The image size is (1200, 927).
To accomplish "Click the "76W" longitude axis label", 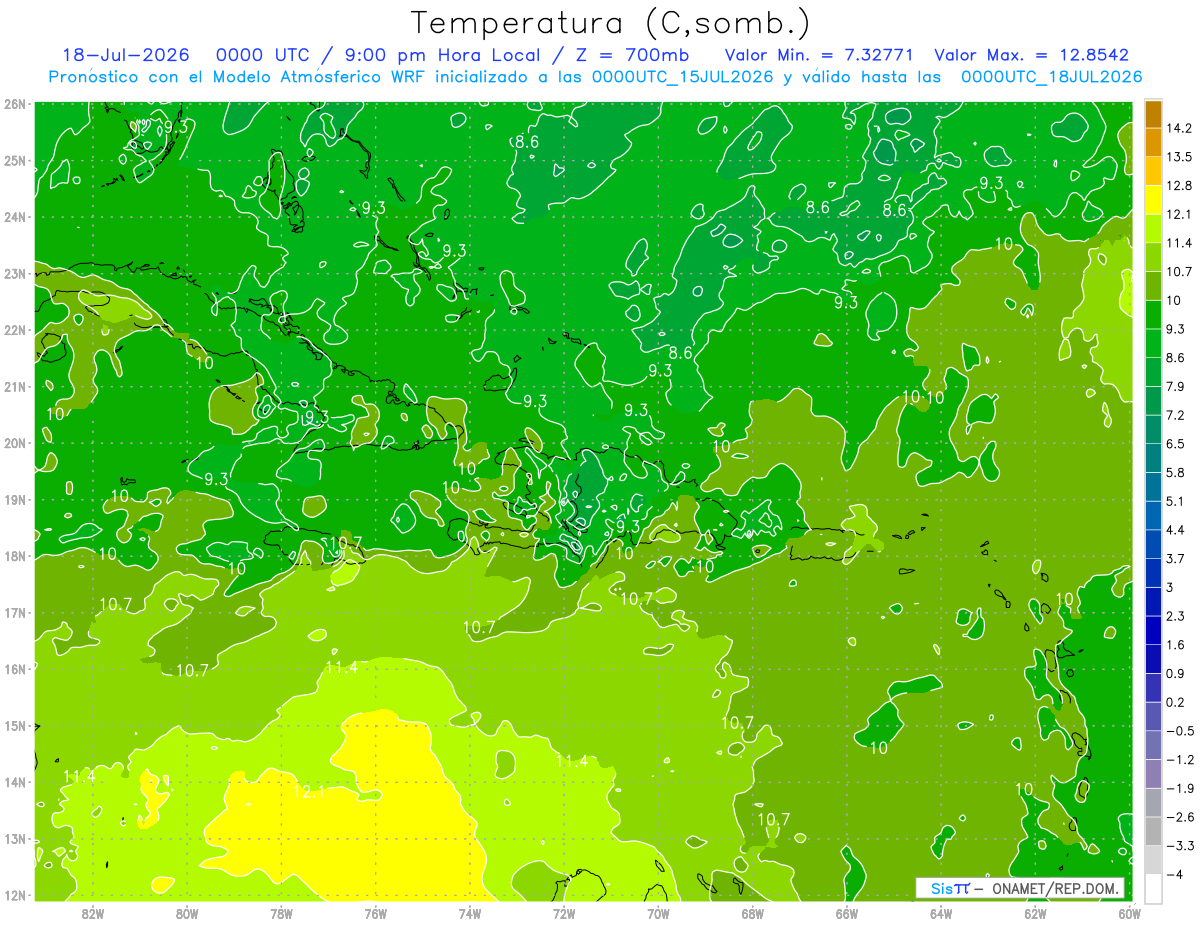I will [x=376, y=913].
